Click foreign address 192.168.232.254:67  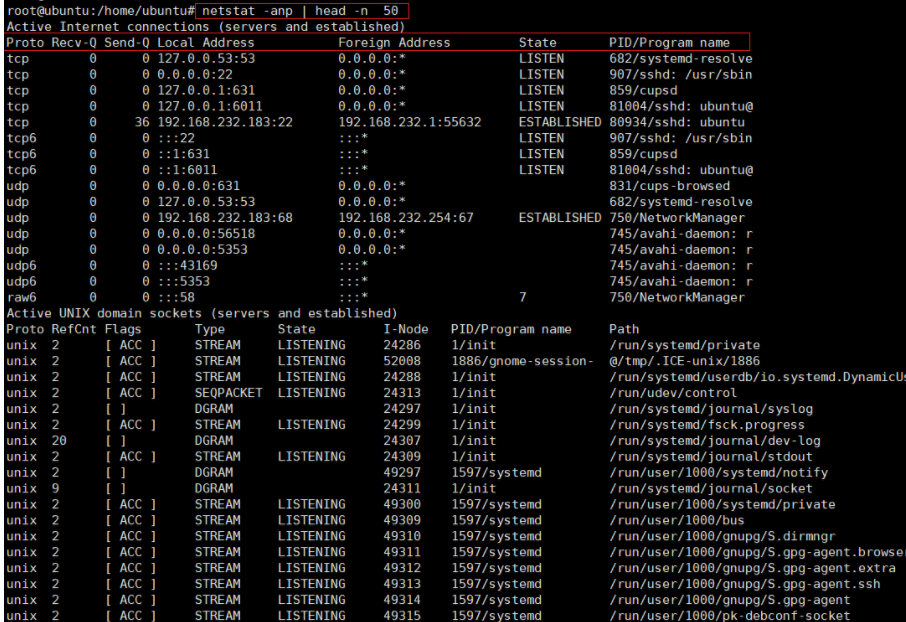pyautogui.click(x=406, y=217)
